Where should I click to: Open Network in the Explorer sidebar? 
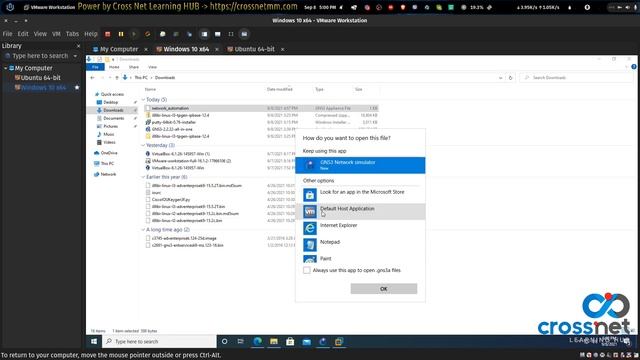coord(108,174)
